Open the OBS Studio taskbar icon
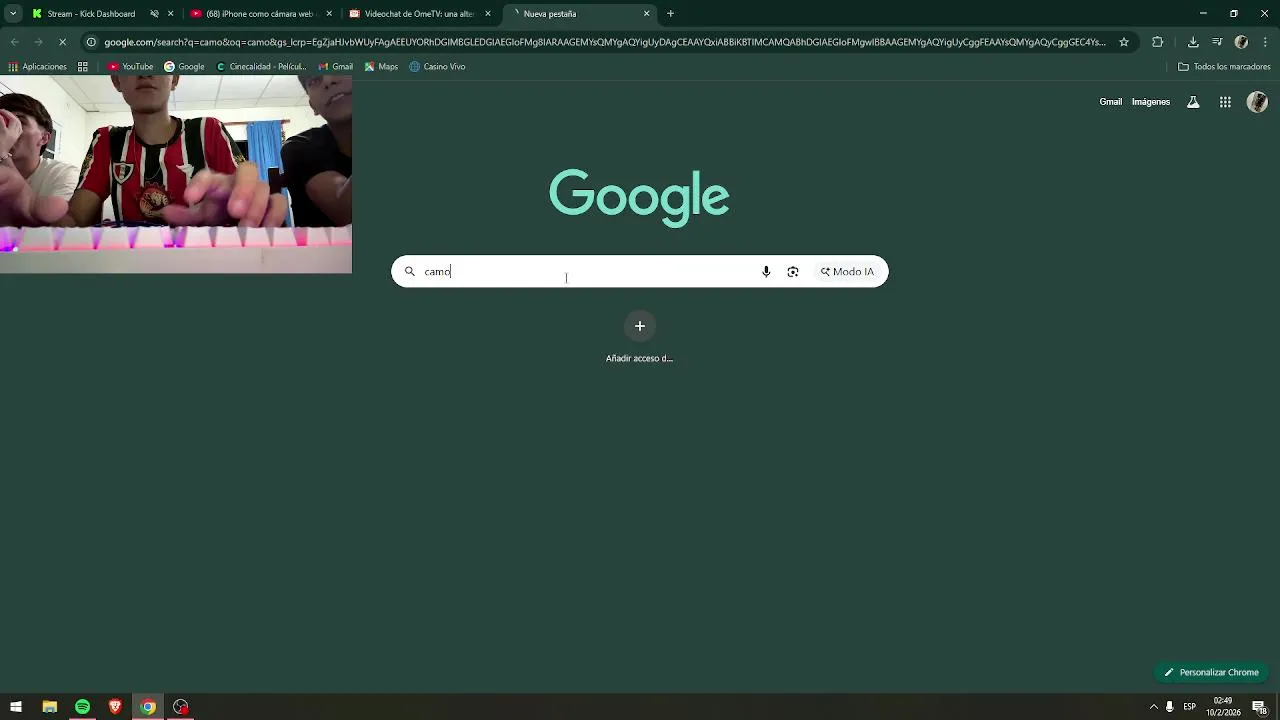 coord(181,707)
